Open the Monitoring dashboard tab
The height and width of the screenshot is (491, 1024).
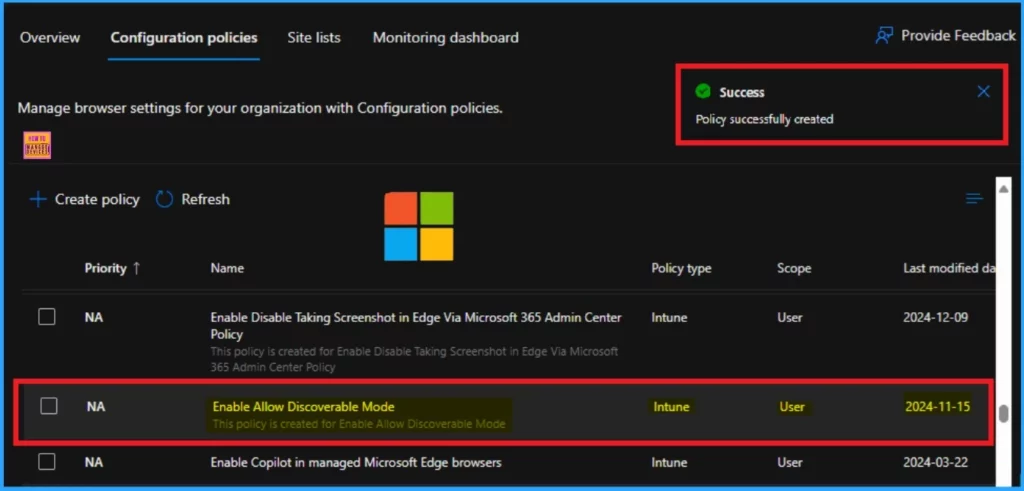click(x=445, y=38)
